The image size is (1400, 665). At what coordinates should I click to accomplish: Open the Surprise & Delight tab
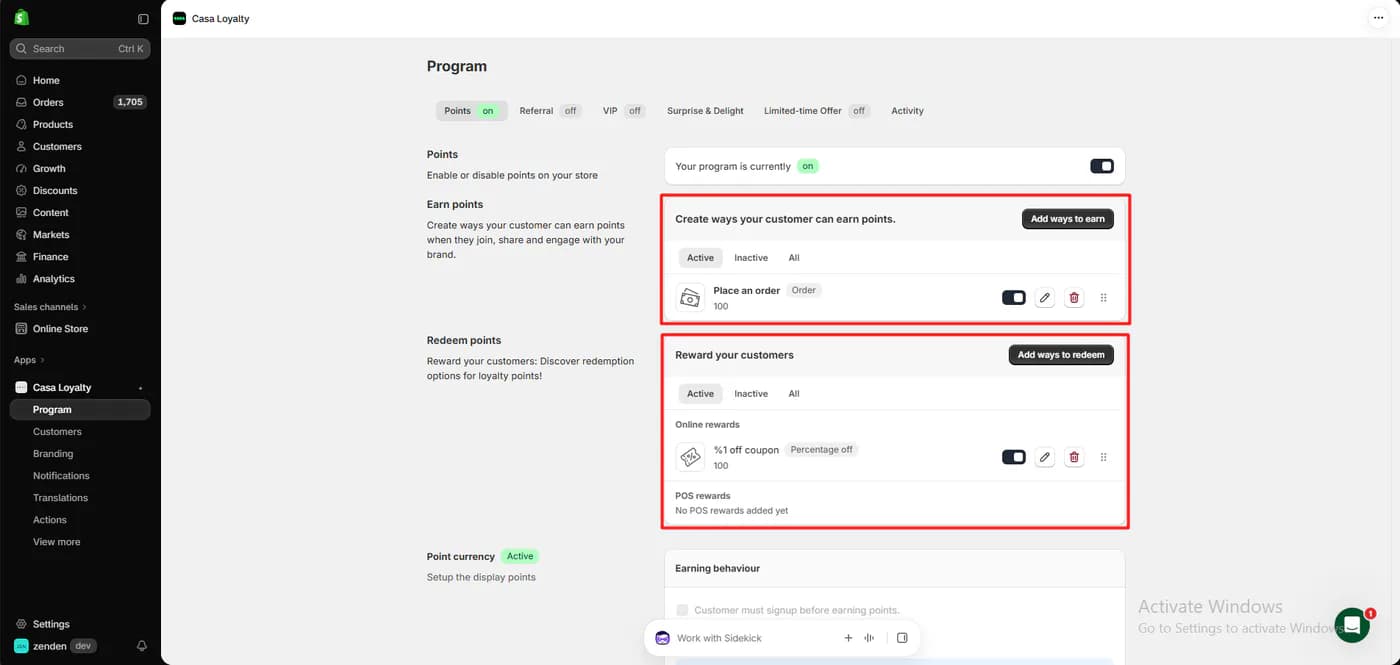coord(705,111)
